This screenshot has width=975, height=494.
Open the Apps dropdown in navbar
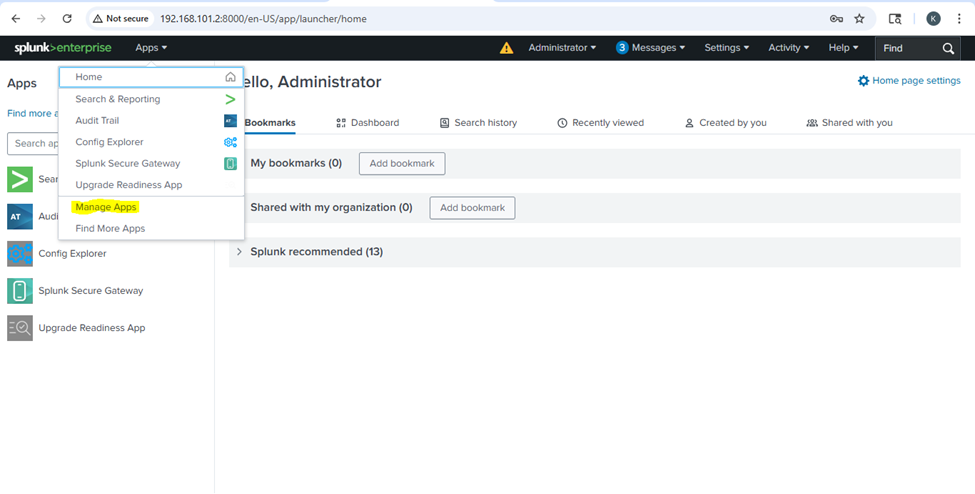(151, 48)
